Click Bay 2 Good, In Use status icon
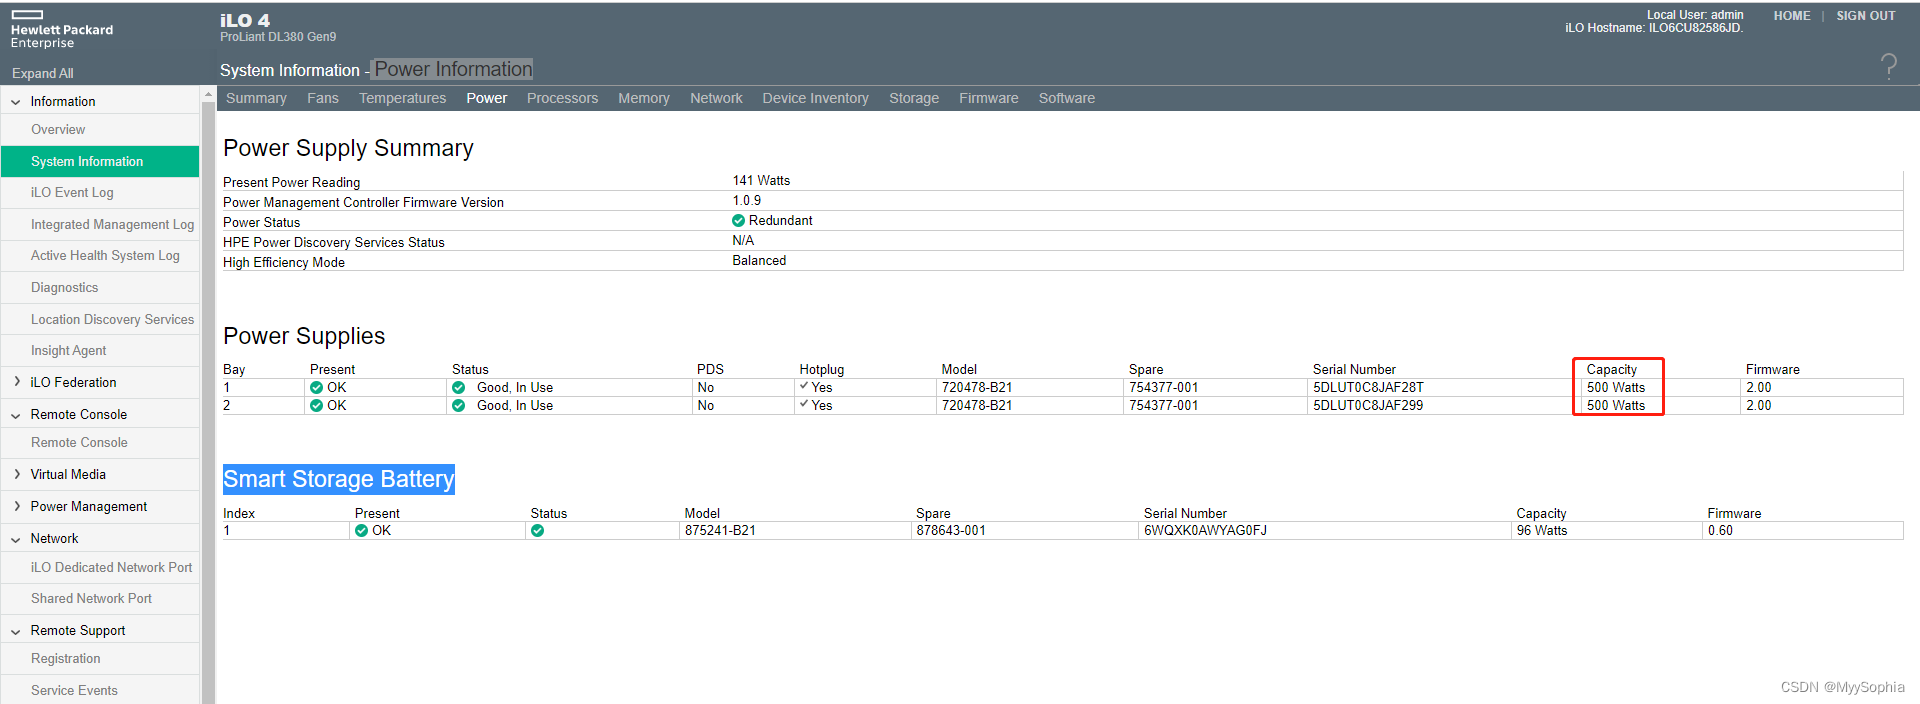The height and width of the screenshot is (704, 1920). tap(458, 406)
